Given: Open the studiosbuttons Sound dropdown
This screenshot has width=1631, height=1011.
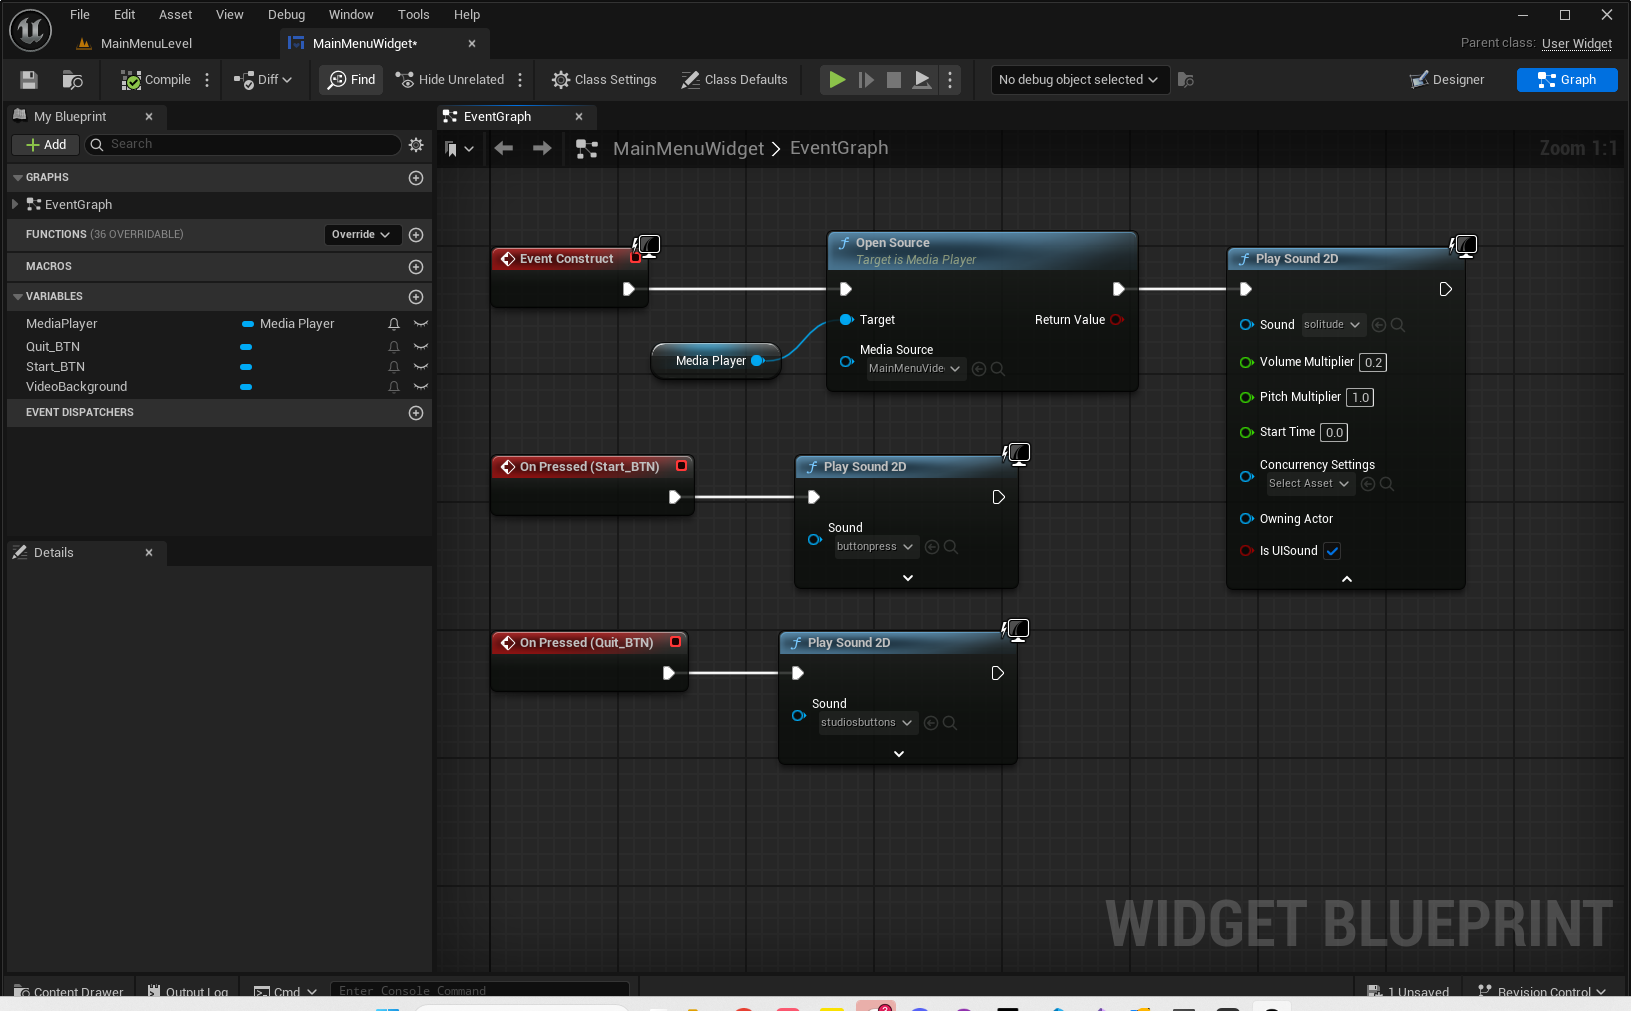Looking at the screenshot, I should tap(867, 723).
